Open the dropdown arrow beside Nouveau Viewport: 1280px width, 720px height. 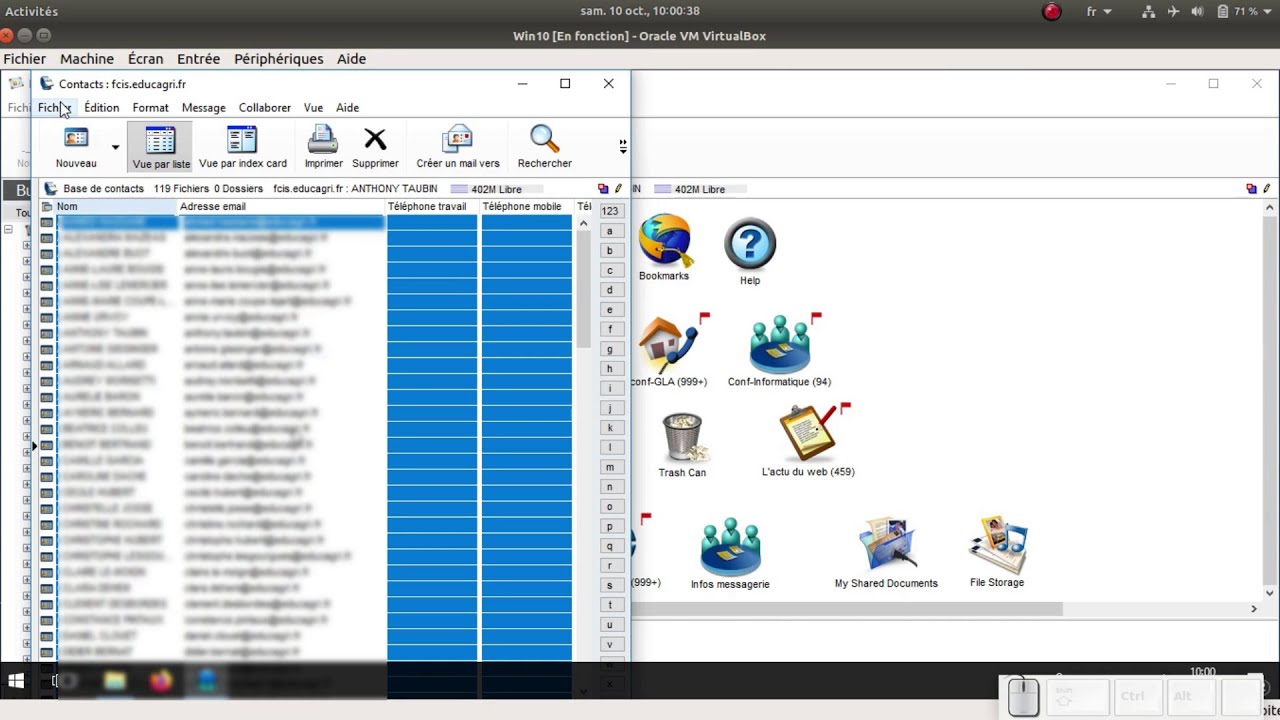[115, 148]
